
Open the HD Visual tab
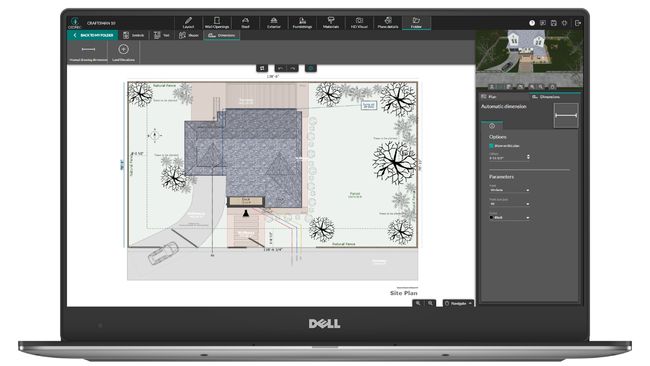click(x=359, y=23)
